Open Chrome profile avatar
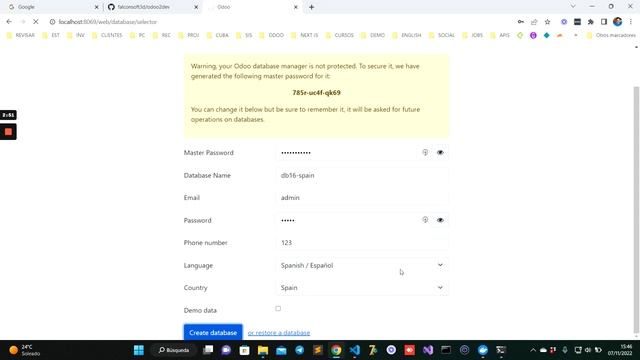Image resolution: width=640 pixels, height=360 pixels. [x=618, y=22]
